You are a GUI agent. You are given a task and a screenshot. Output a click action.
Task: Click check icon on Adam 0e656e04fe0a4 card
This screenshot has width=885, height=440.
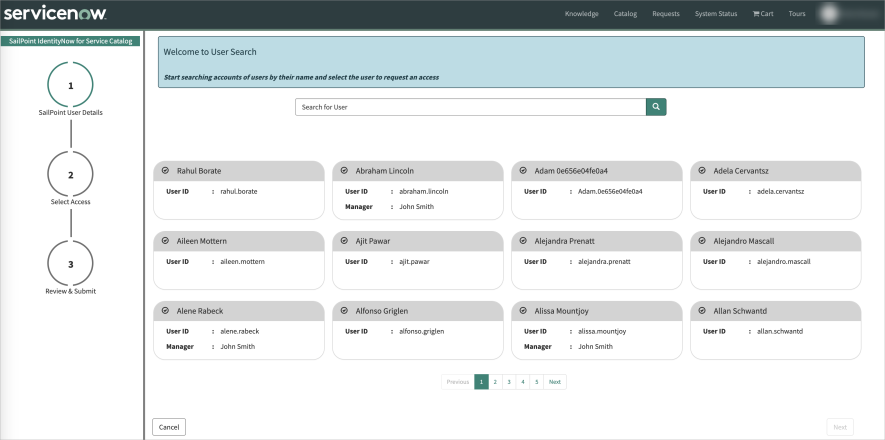pyautogui.click(x=523, y=170)
